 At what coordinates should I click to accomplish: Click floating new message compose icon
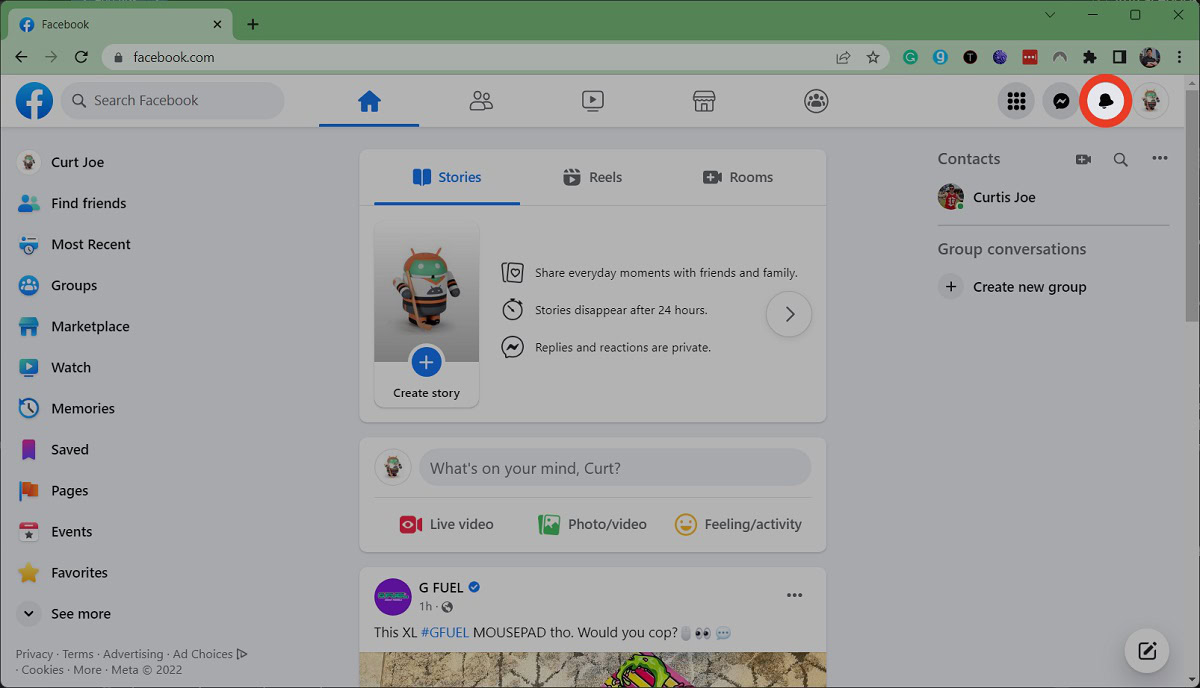click(x=1147, y=651)
